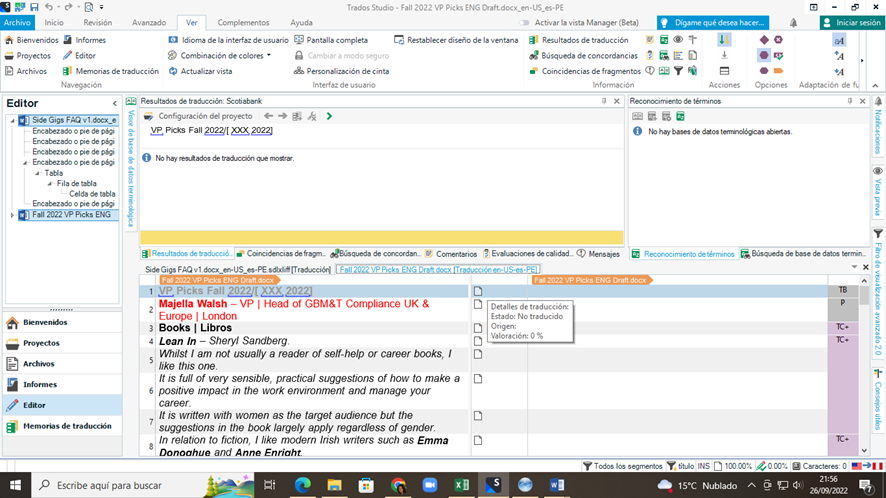Image resolution: width=886 pixels, height=498 pixels.
Task: Open Bienvenidos view in ribbon
Action: tap(32, 40)
